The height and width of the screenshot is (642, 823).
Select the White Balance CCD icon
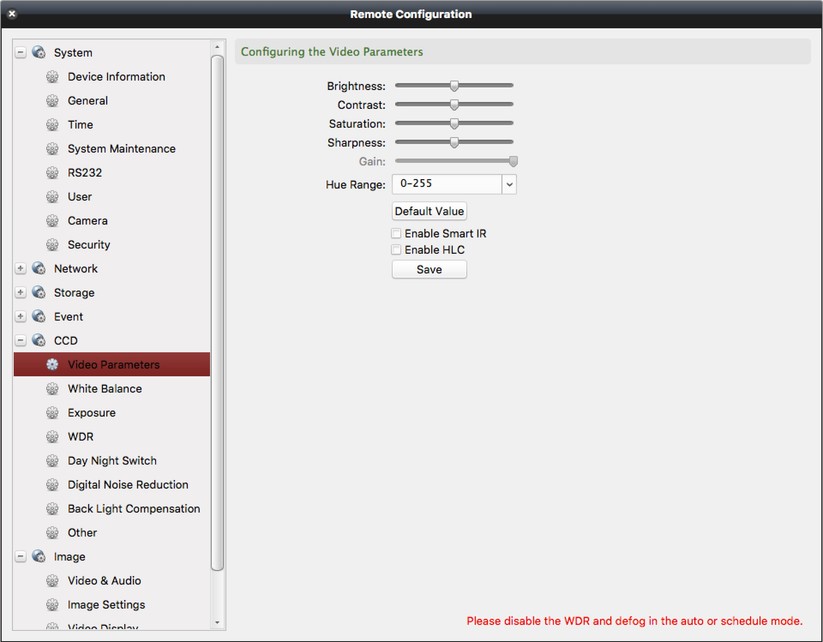tap(52, 388)
